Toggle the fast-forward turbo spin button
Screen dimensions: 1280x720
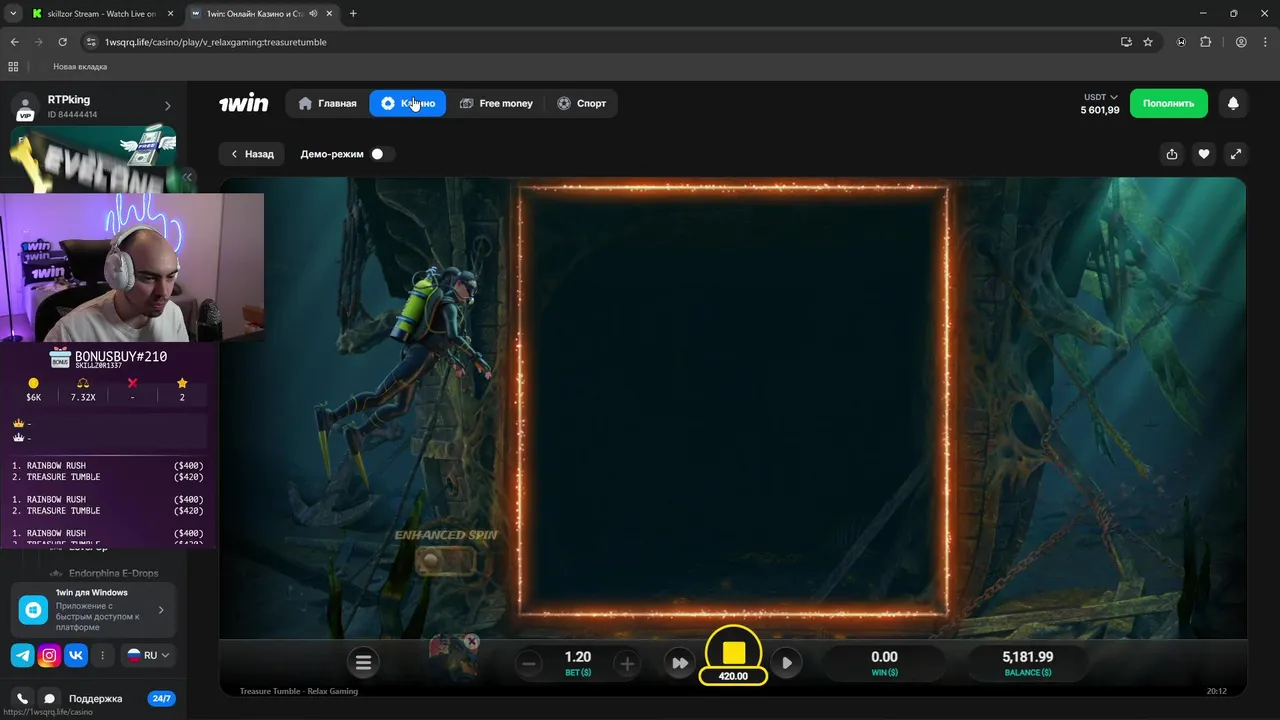click(680, 663)
